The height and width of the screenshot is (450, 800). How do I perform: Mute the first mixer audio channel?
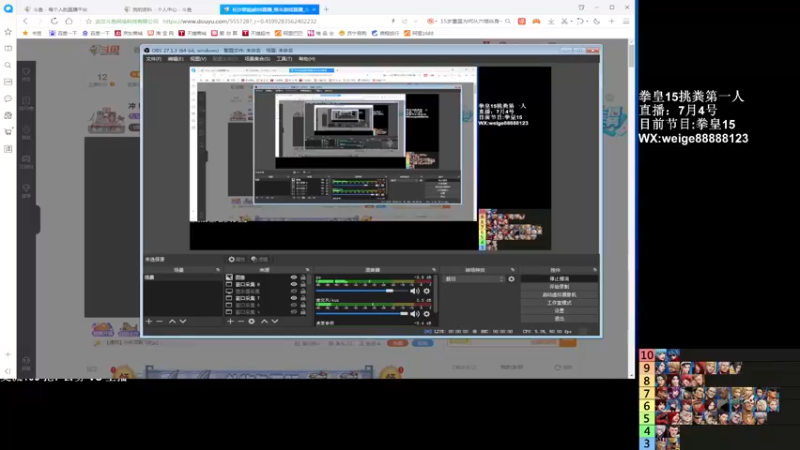(x=414, y=291)
